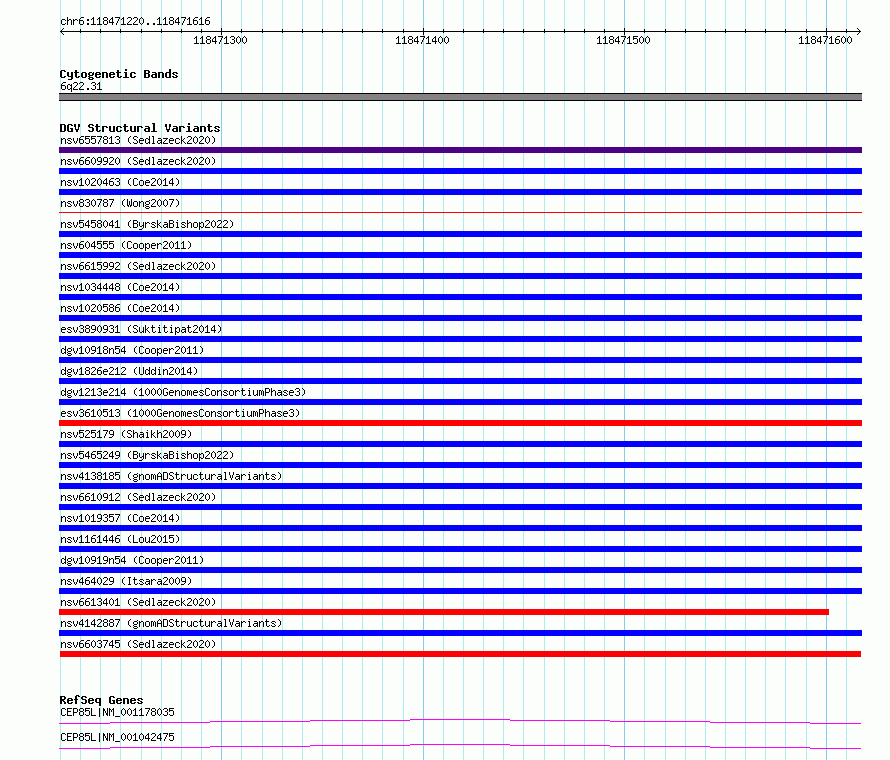Select the red bar of esv3610513

click(460, 423)
